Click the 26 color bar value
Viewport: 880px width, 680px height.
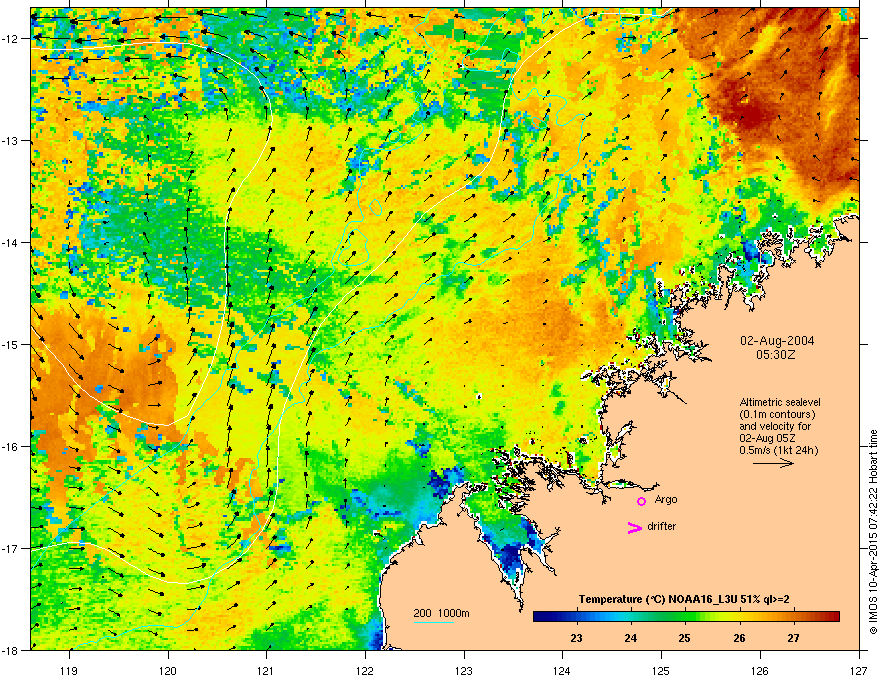[739, 638]
